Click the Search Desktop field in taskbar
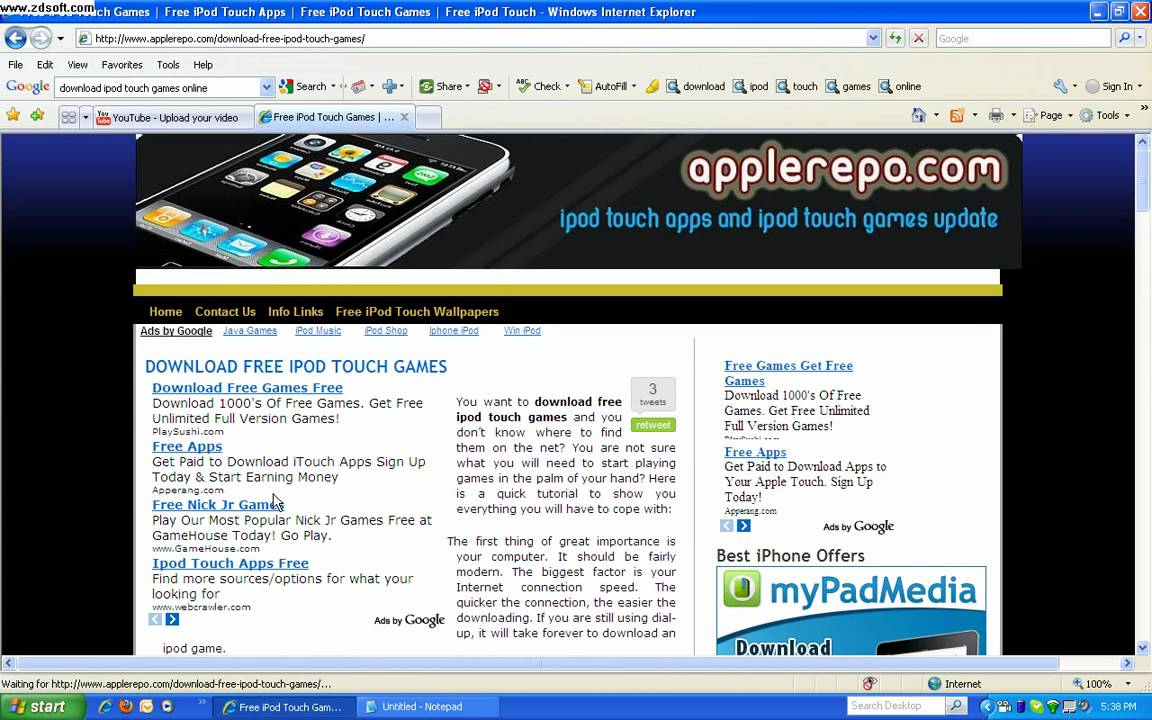This screenshot has width=1152, height=720. (896, 706)
